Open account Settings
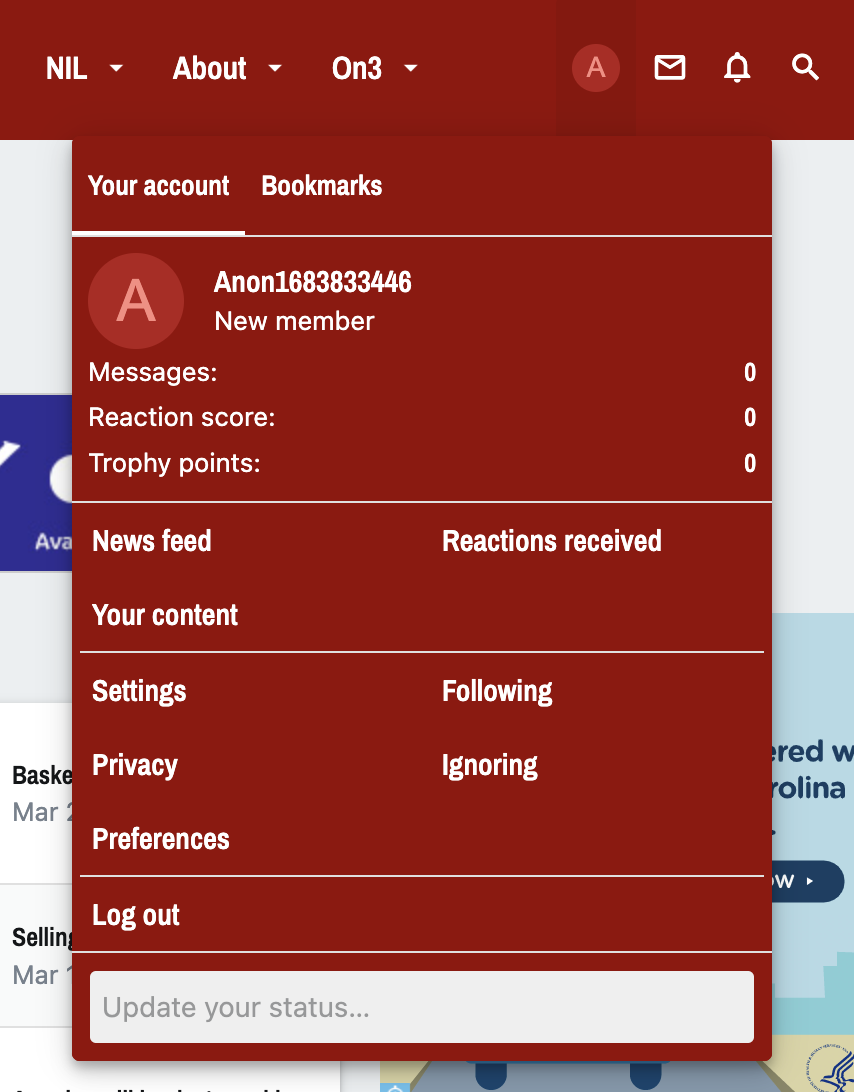854x1092 pixels. (x=139, y=691)
